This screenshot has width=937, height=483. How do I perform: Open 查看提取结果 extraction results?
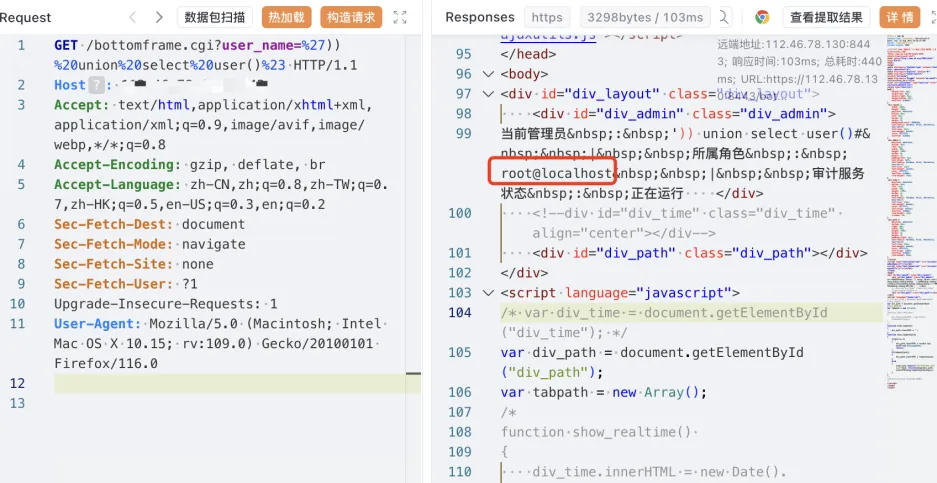coord(826,17)
